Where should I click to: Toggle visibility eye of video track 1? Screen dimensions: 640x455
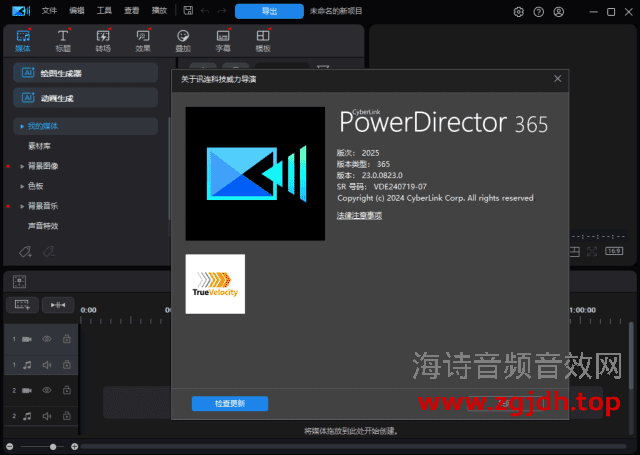click(47, 339)
